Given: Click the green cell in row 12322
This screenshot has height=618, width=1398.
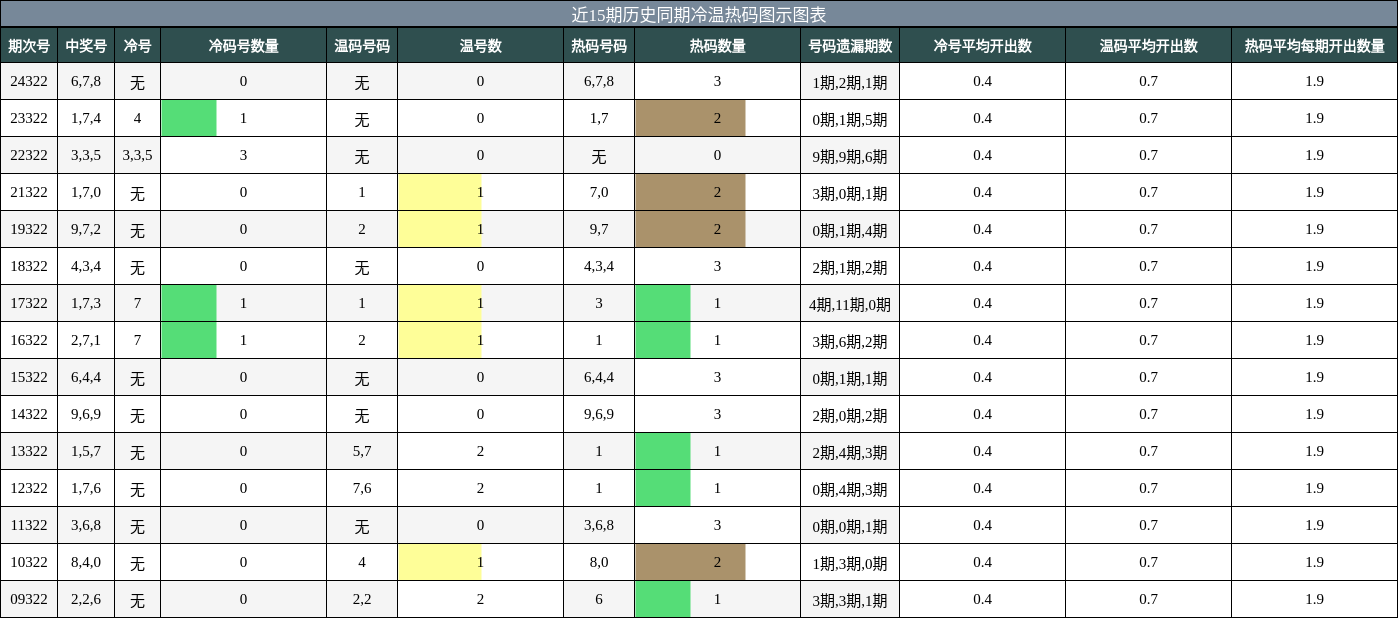Looking at the screenshot, I should pos(663,488).
